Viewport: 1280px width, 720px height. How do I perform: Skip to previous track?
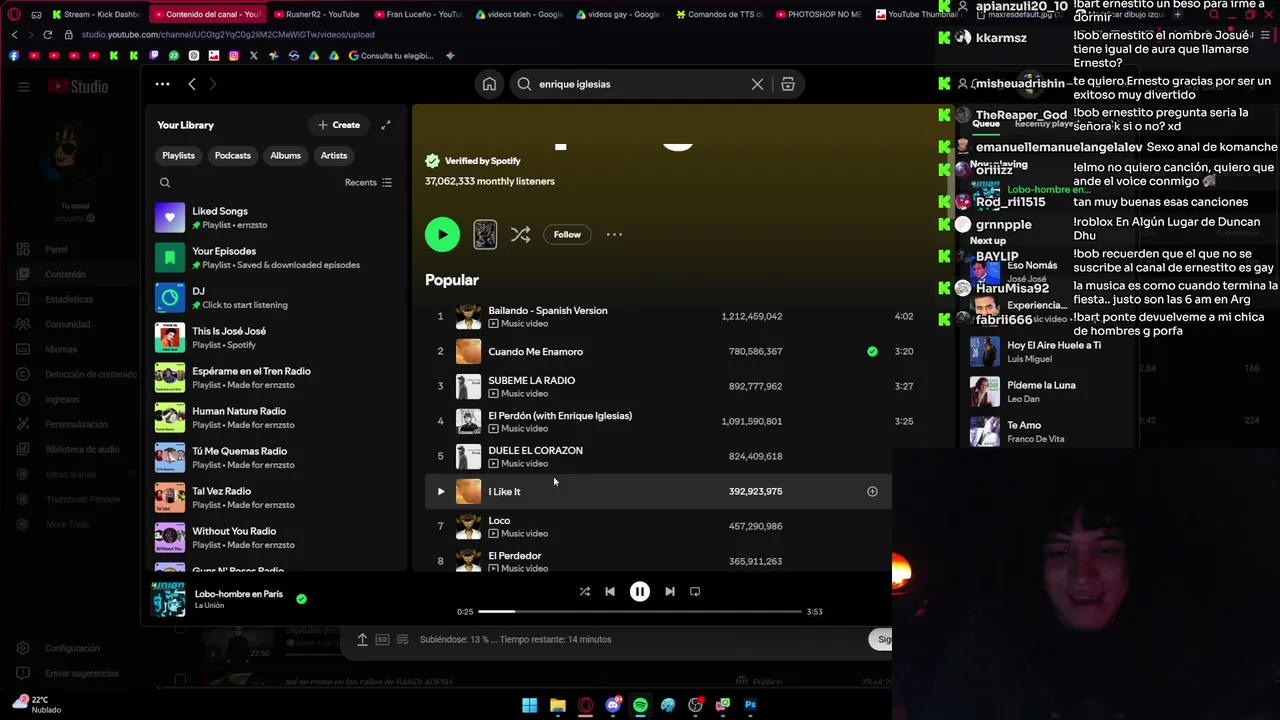[x=610, y=591]
